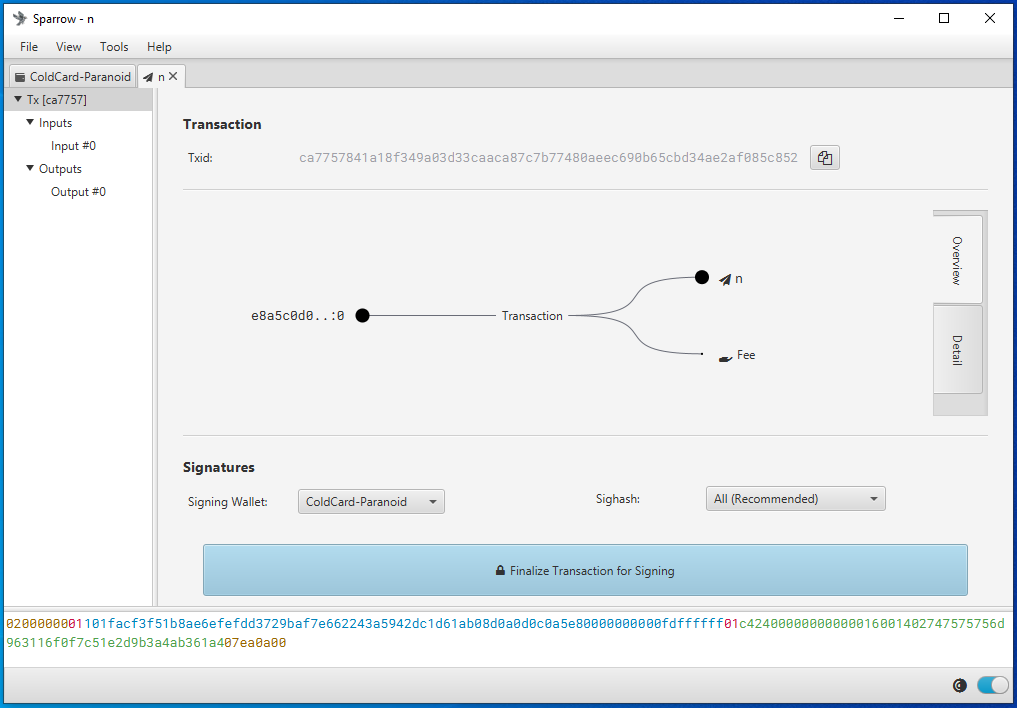Screen dimensions: 1017x708
Task: Click the raw transaction hex at the bottom
Action: point(505,633)
